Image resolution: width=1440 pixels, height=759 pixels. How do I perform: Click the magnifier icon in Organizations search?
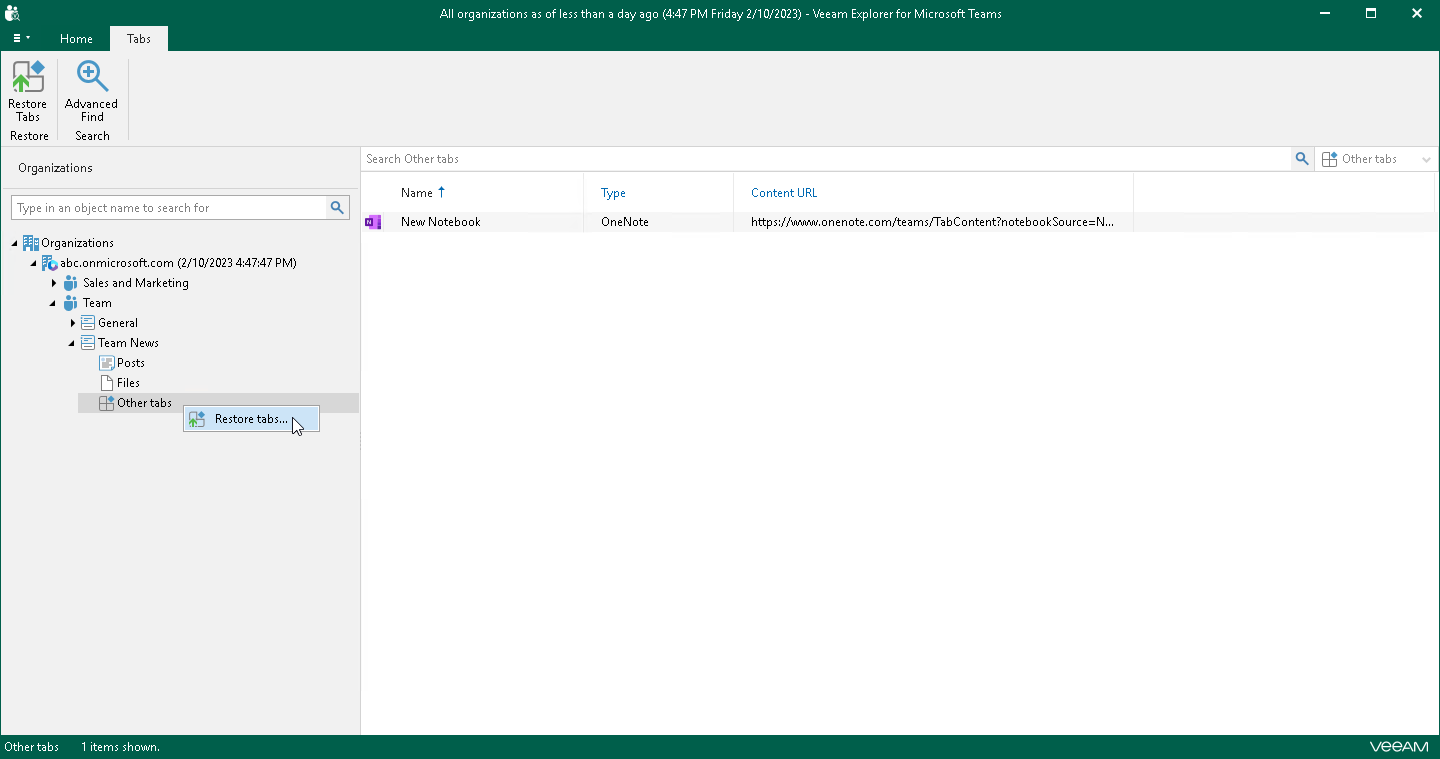click(338, 208)
